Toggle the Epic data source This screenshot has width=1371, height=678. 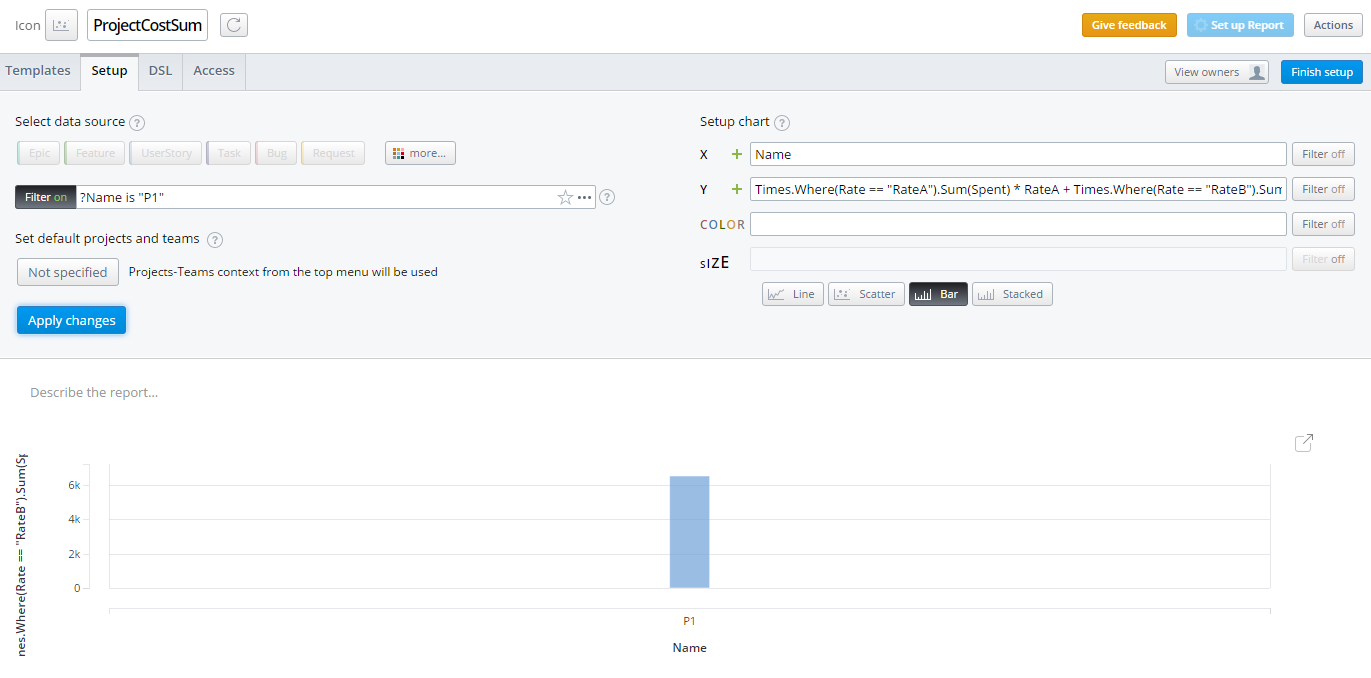(x=39, y=153)
